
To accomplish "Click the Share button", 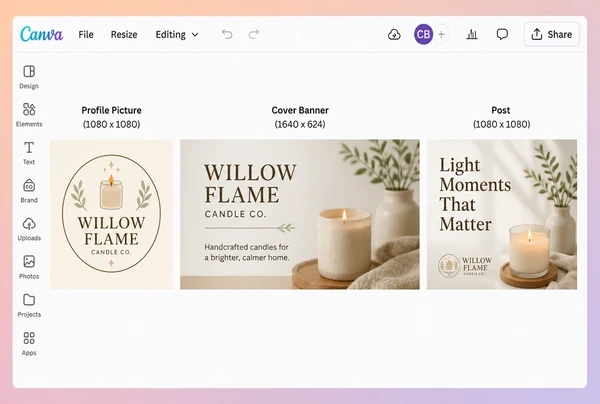I will point(551,34).
